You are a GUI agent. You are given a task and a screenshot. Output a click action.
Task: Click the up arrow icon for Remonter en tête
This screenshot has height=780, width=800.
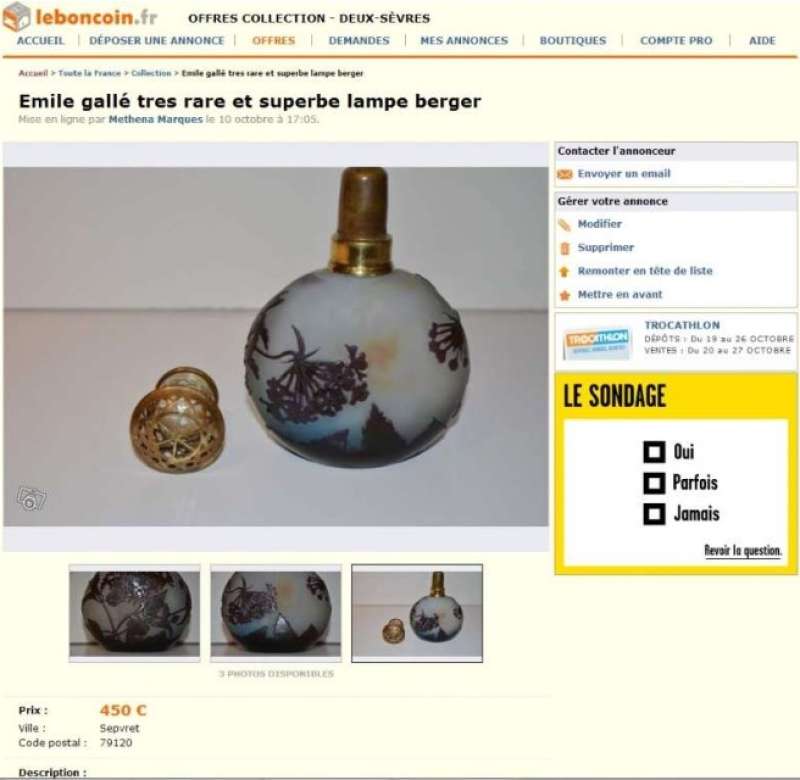(x=564, y=271)
